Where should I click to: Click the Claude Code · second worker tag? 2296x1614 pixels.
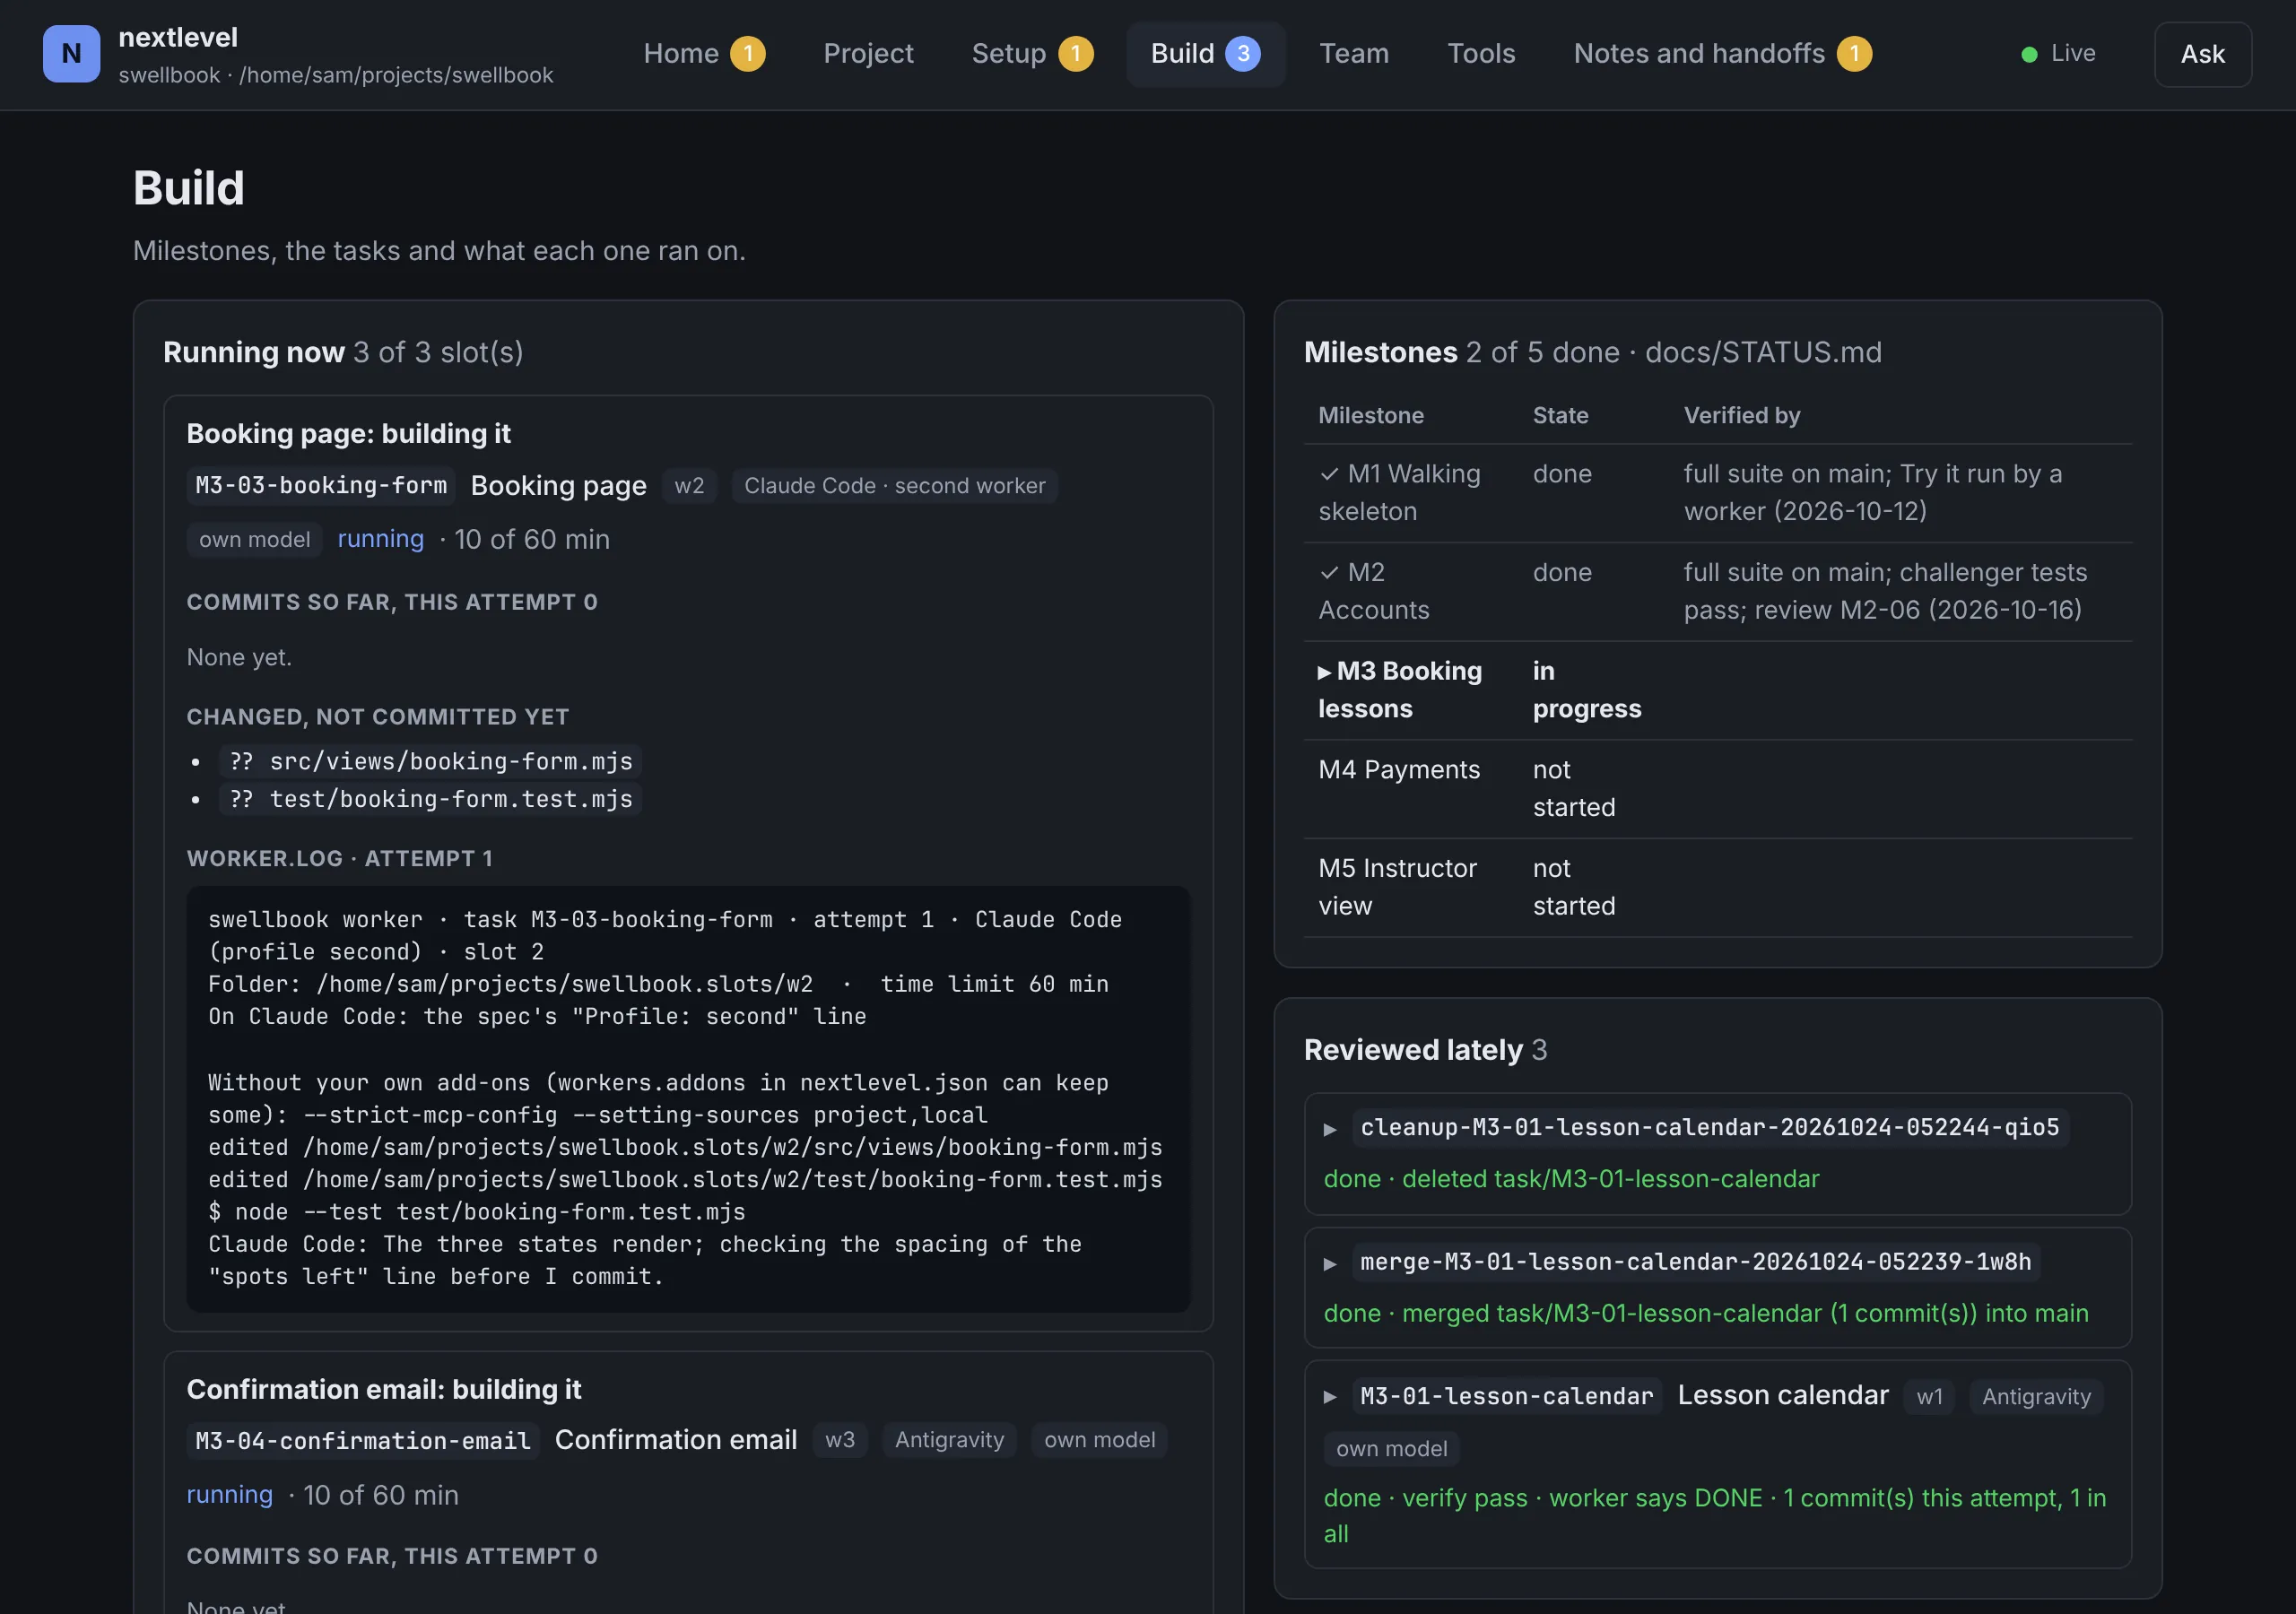tap(894, 486)
